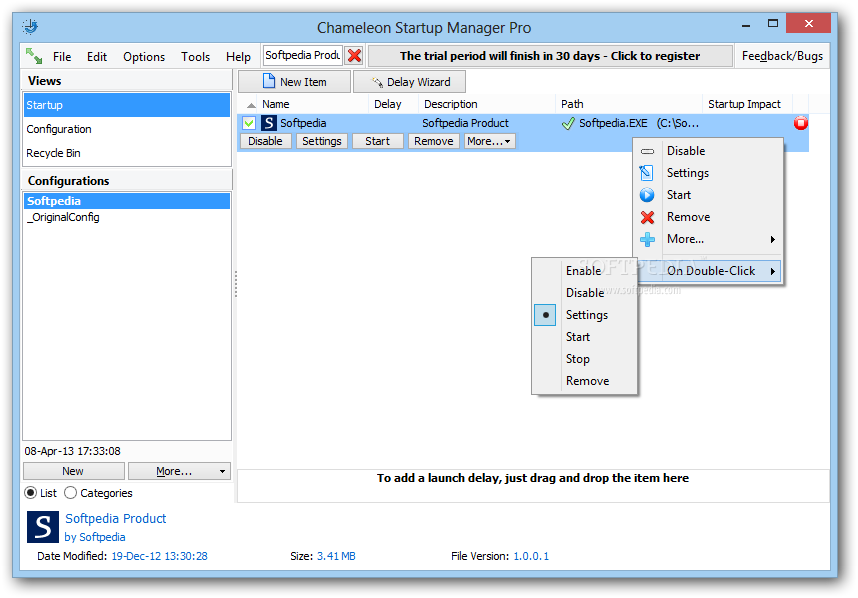This screenshot has height=598, width=858.
Task: Sort by the Name column header
Action: click(276, 104)
